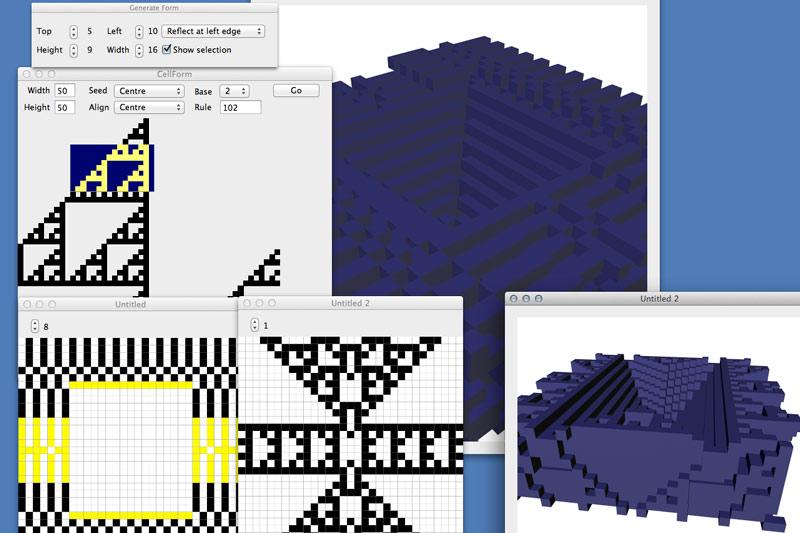This screenshot has height=533, width=800.
Task: Toggle the Show selection checkbox
Action: coord(167,49)
